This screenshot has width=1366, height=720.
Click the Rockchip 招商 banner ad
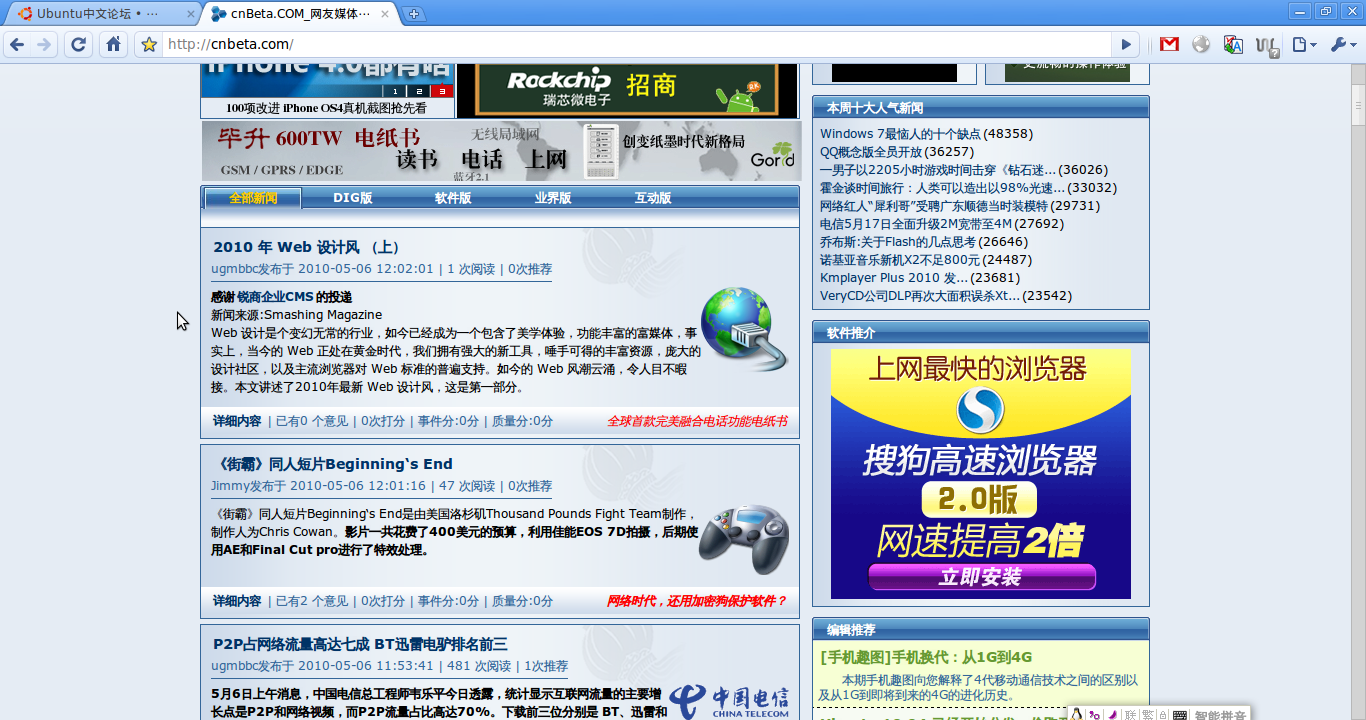pyautogui.click(x=629, y=90)
